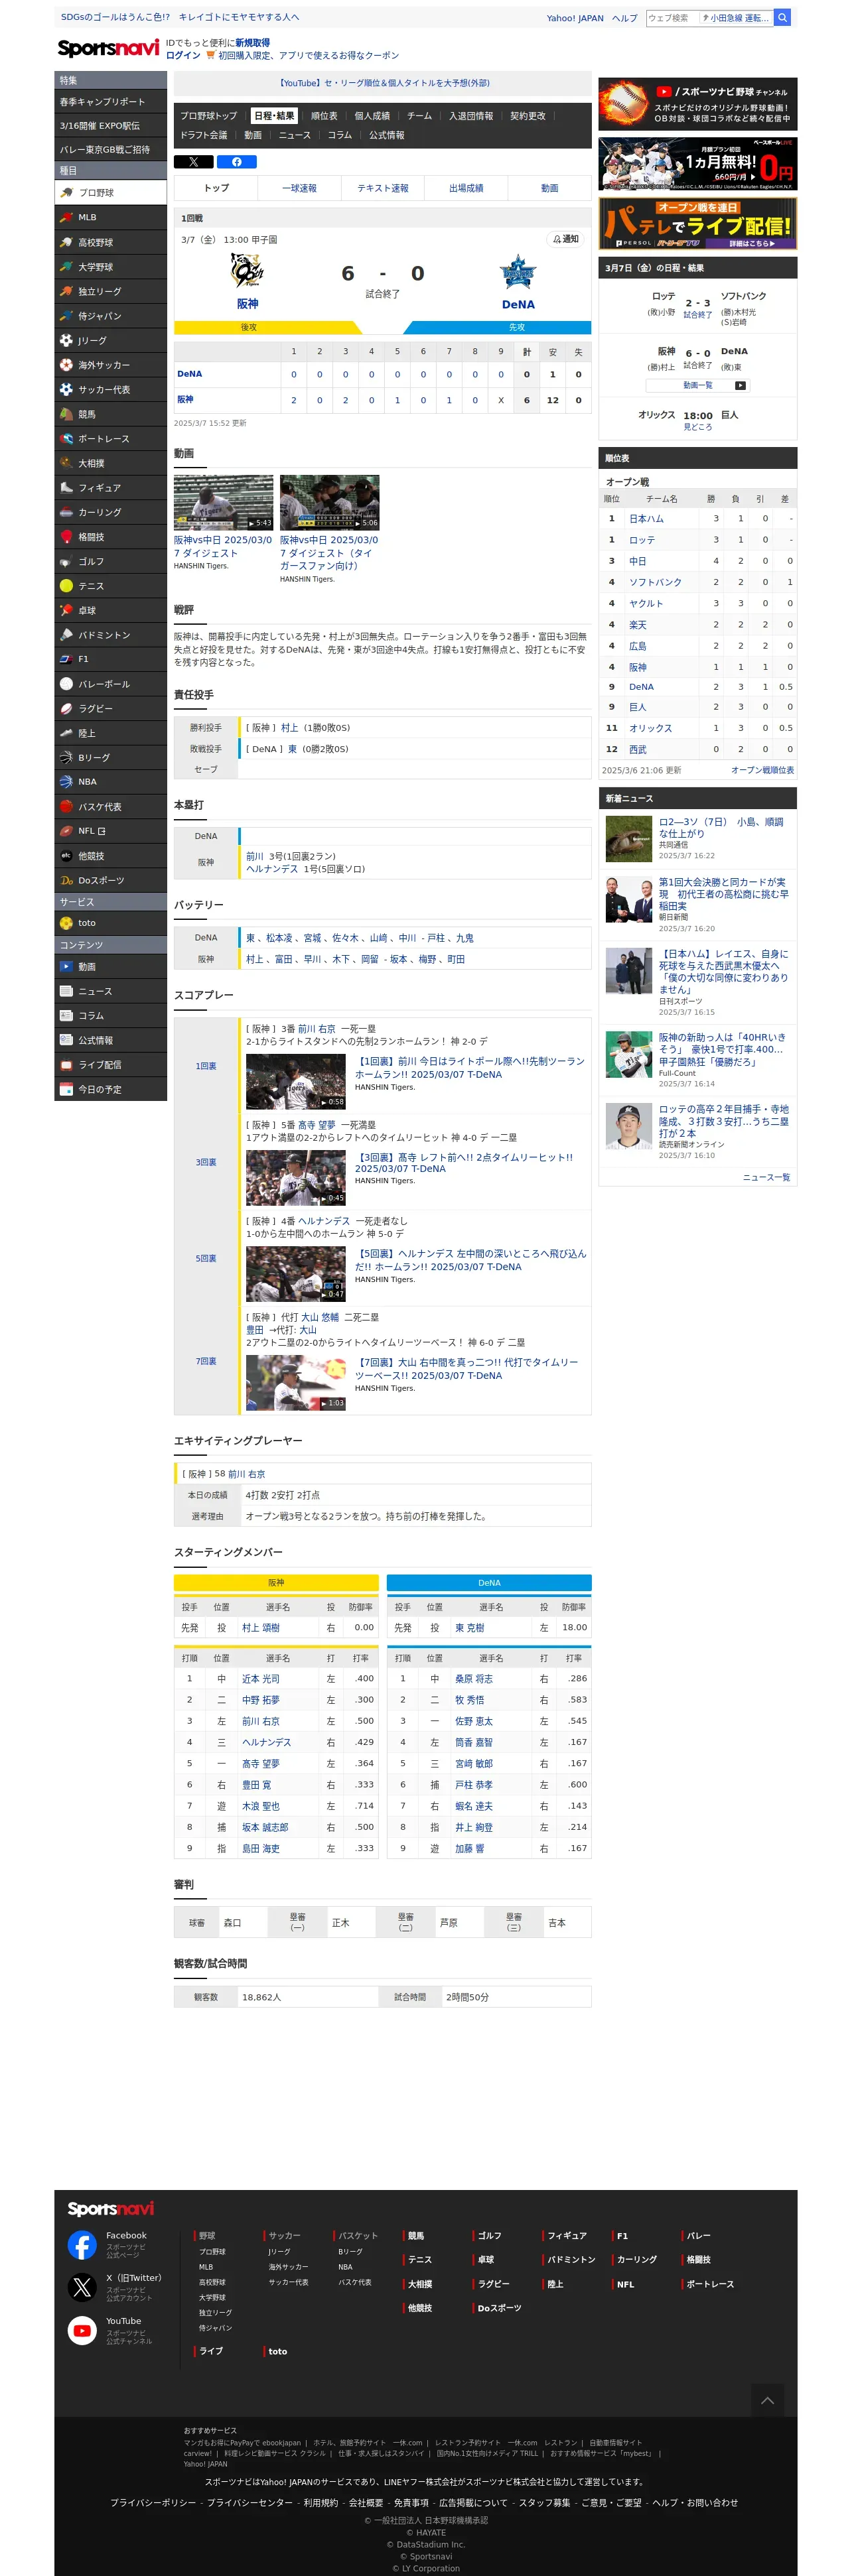
Task: Share the game on X (Twitter)
Action: coord(193,162)
